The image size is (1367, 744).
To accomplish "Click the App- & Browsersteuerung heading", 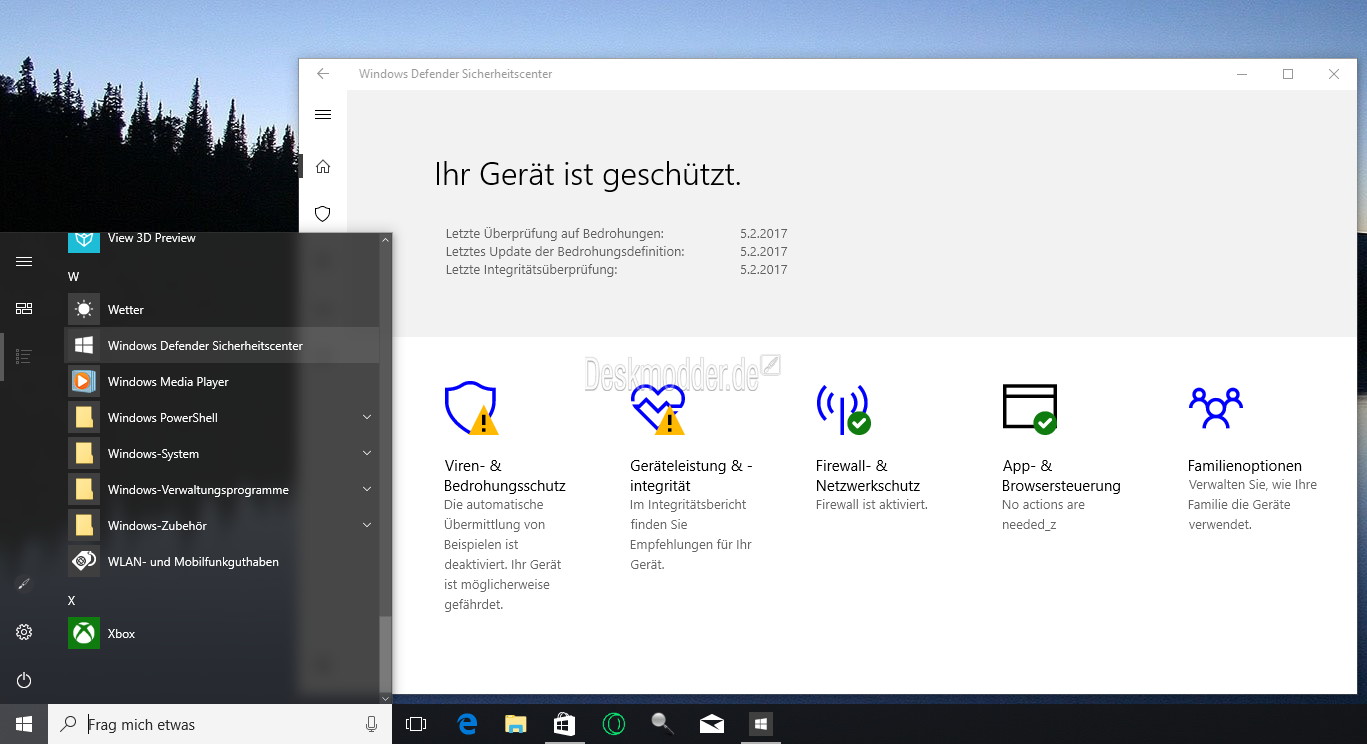I will [x=1061, y=476].
